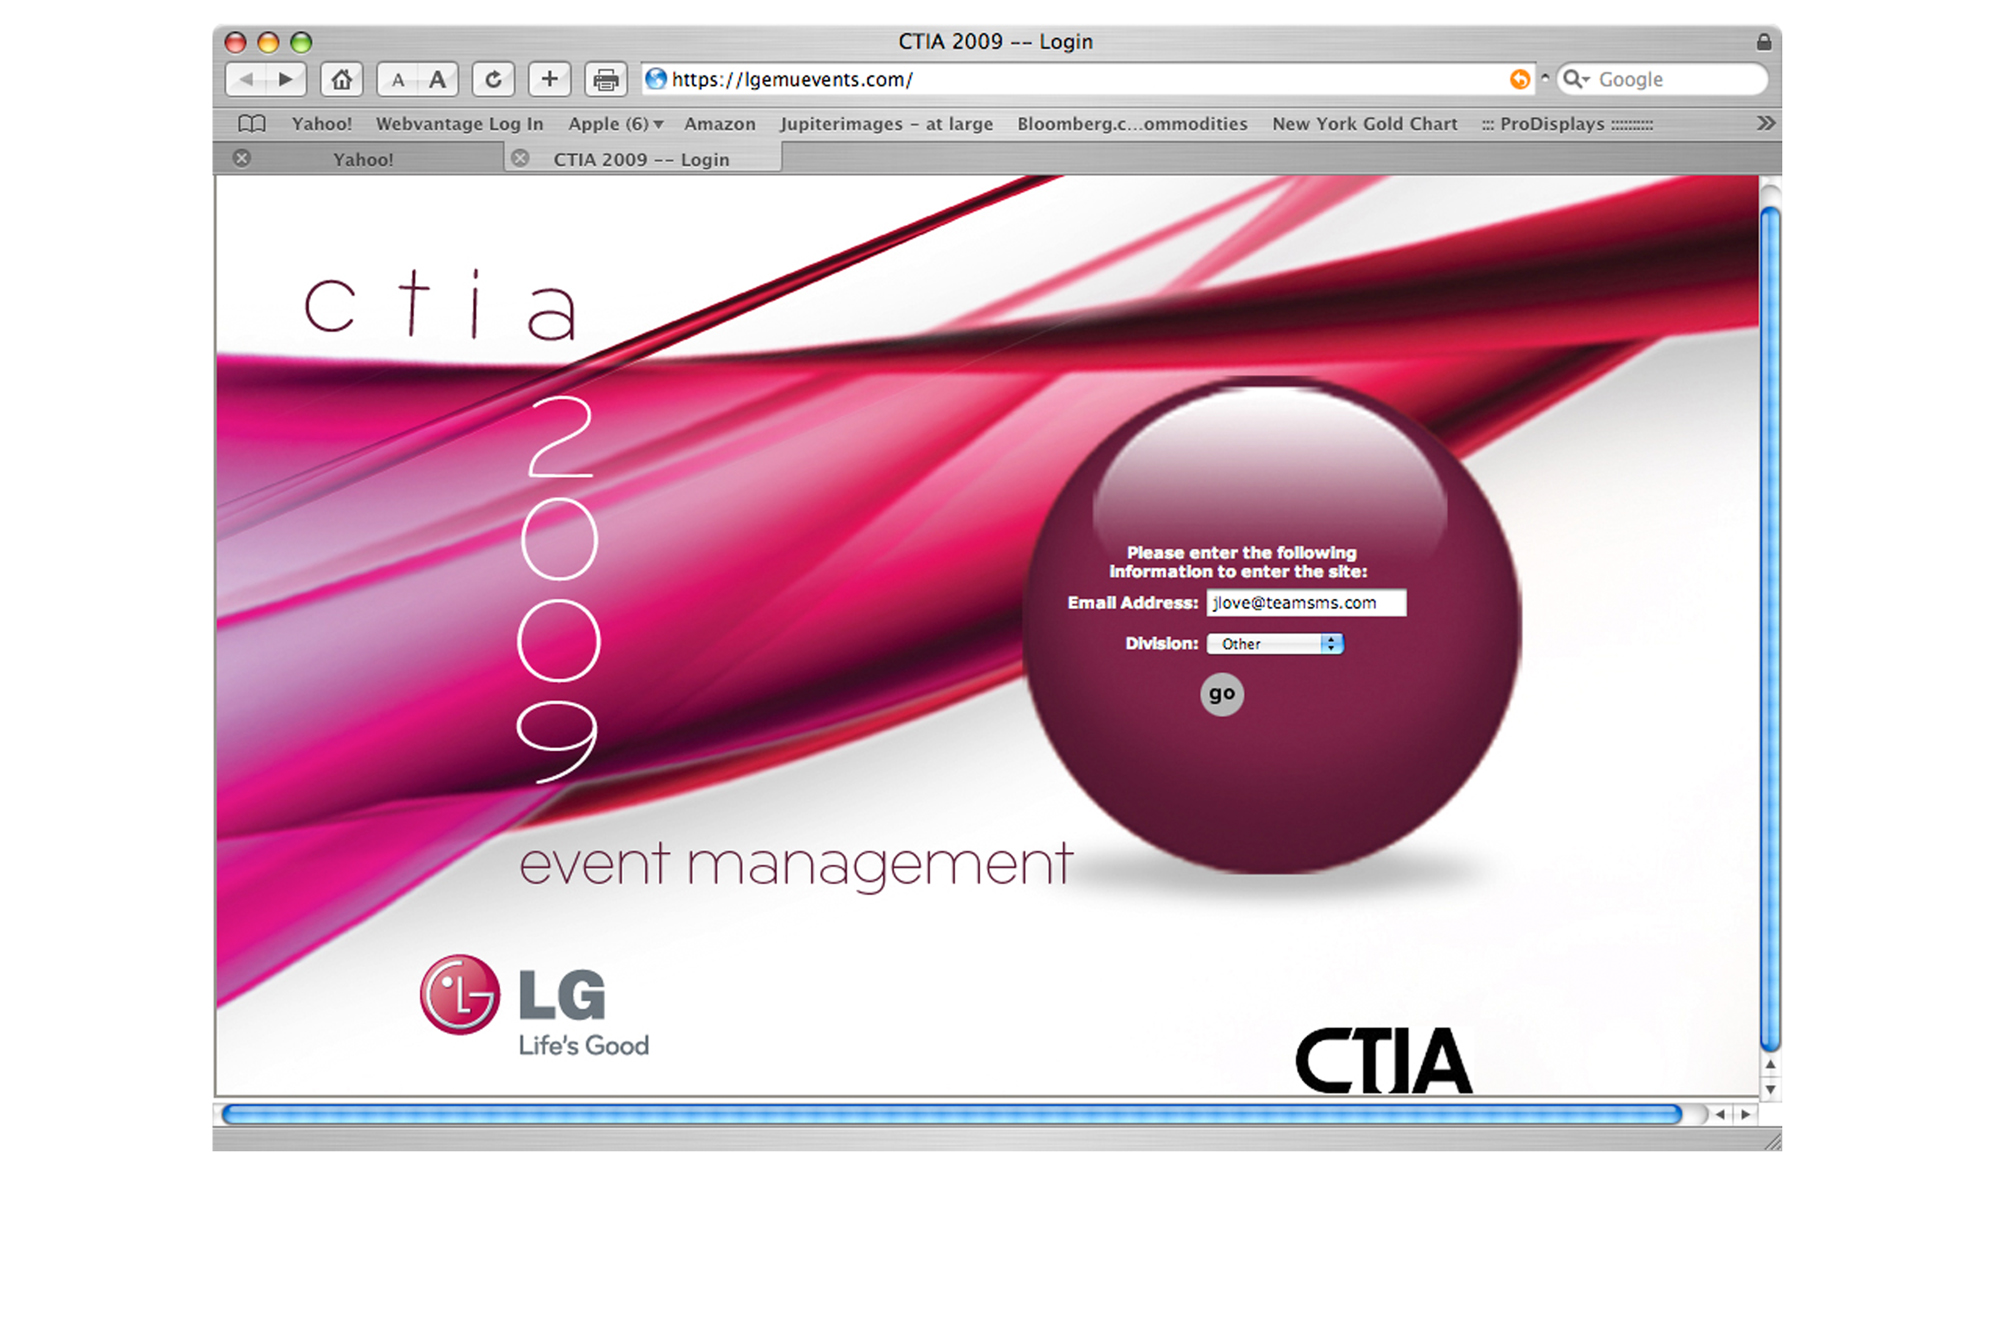Show more bookmarks with double chevron

(x=1766, y=123)
